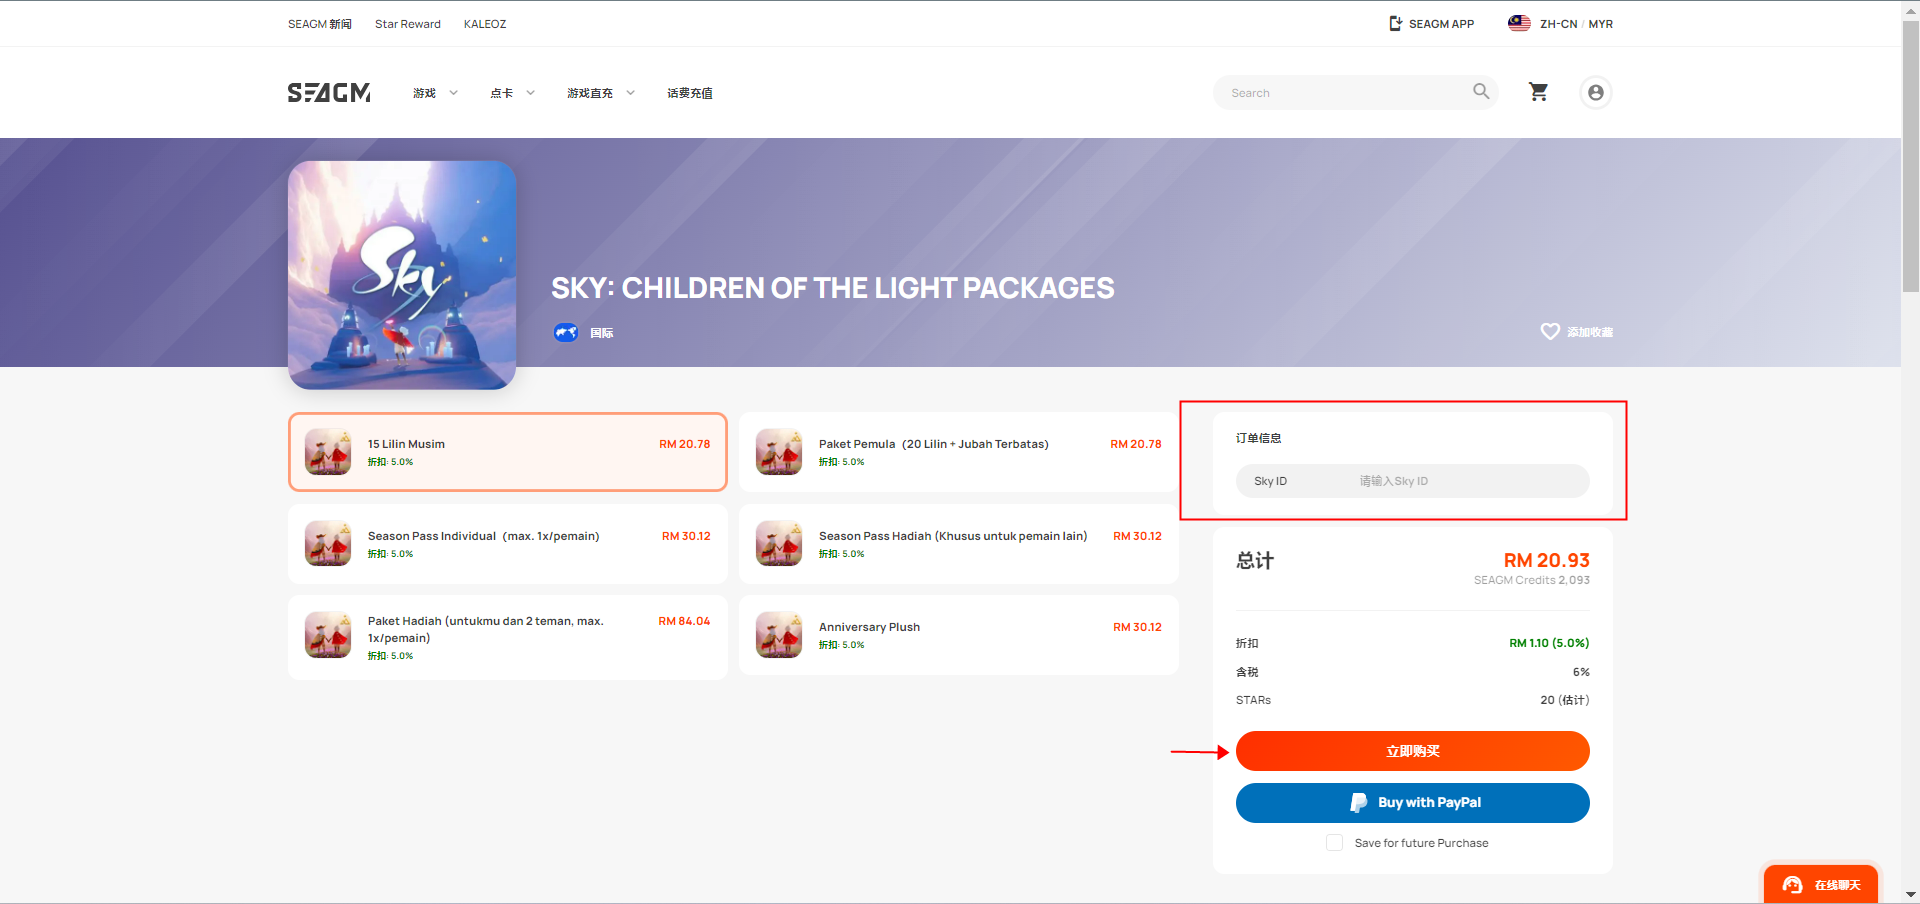Click the Season Pass Individual package icon
This screenshot has width=1920, height=904.
click(x=328, y=543)
